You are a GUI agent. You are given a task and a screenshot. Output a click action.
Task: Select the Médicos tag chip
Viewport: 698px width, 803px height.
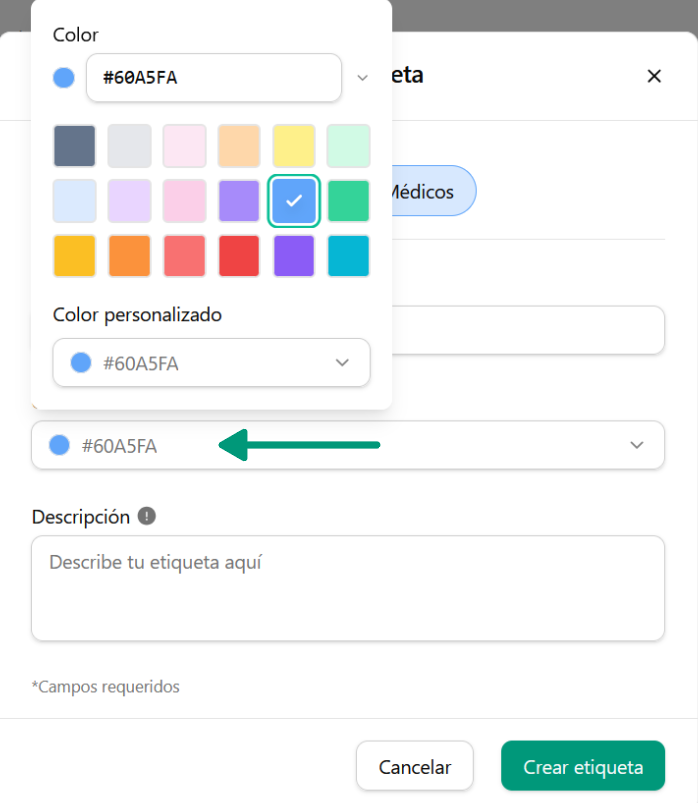click(429, 191)
